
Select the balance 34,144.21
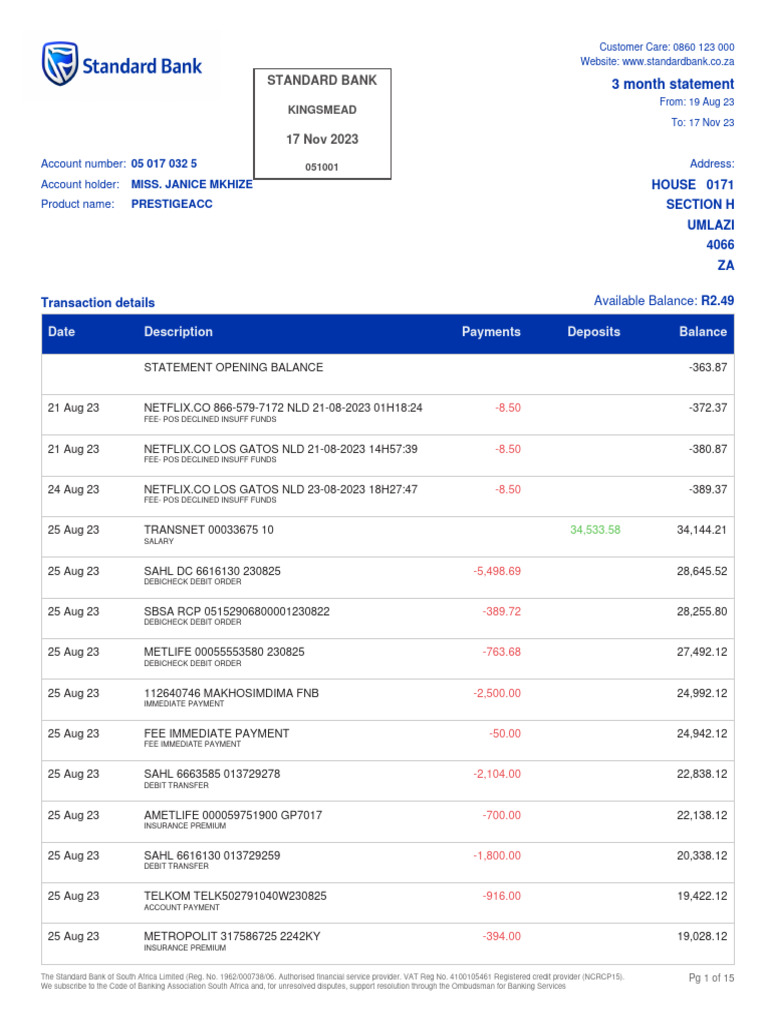701,530
